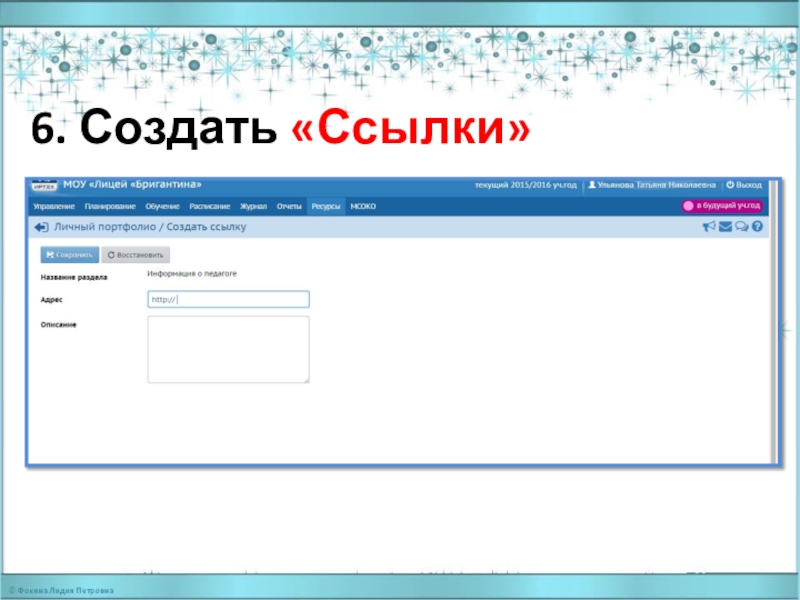Open the announcements megaphone icon
The height and width of the screenshot is (600, 800).
tap(709, 227)
